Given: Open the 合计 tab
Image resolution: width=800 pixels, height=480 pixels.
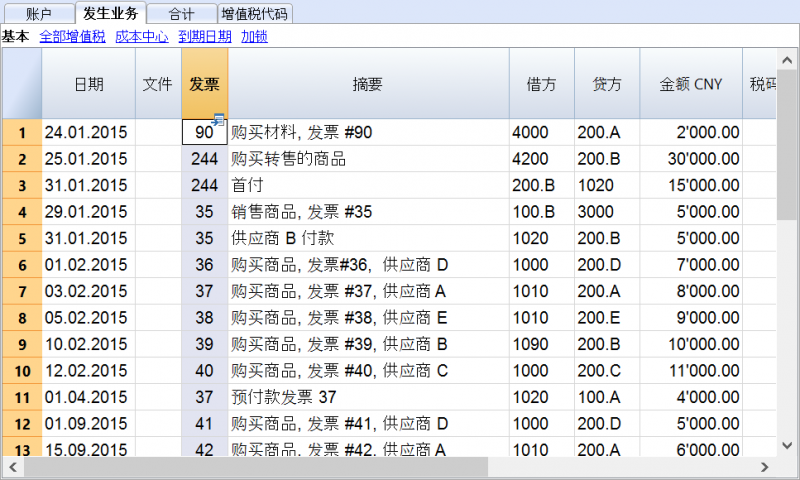Looking at the screenshot, I should pyautogui.click(x=182, y=14).
